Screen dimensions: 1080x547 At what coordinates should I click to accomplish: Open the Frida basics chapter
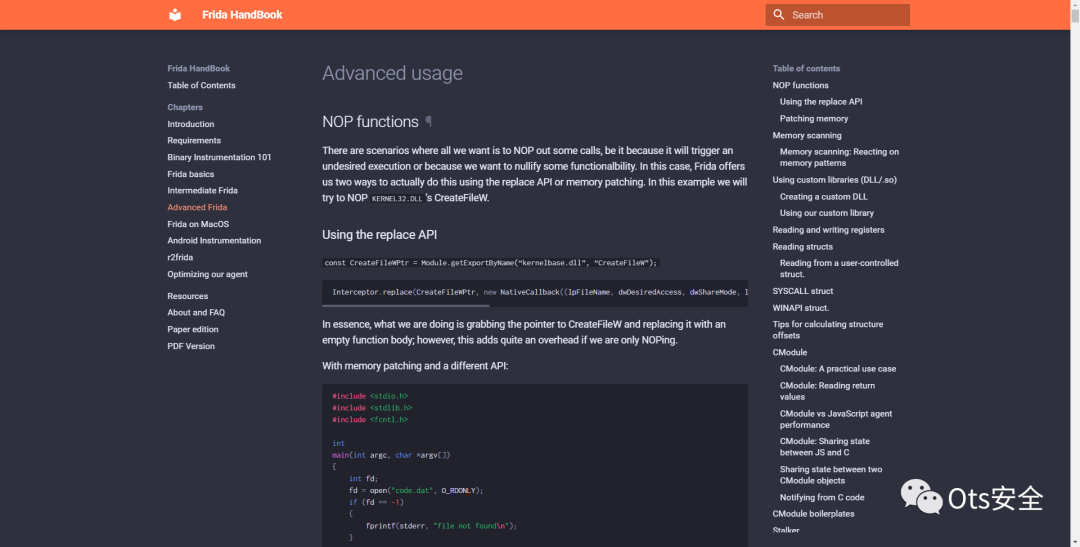point(191,174)
